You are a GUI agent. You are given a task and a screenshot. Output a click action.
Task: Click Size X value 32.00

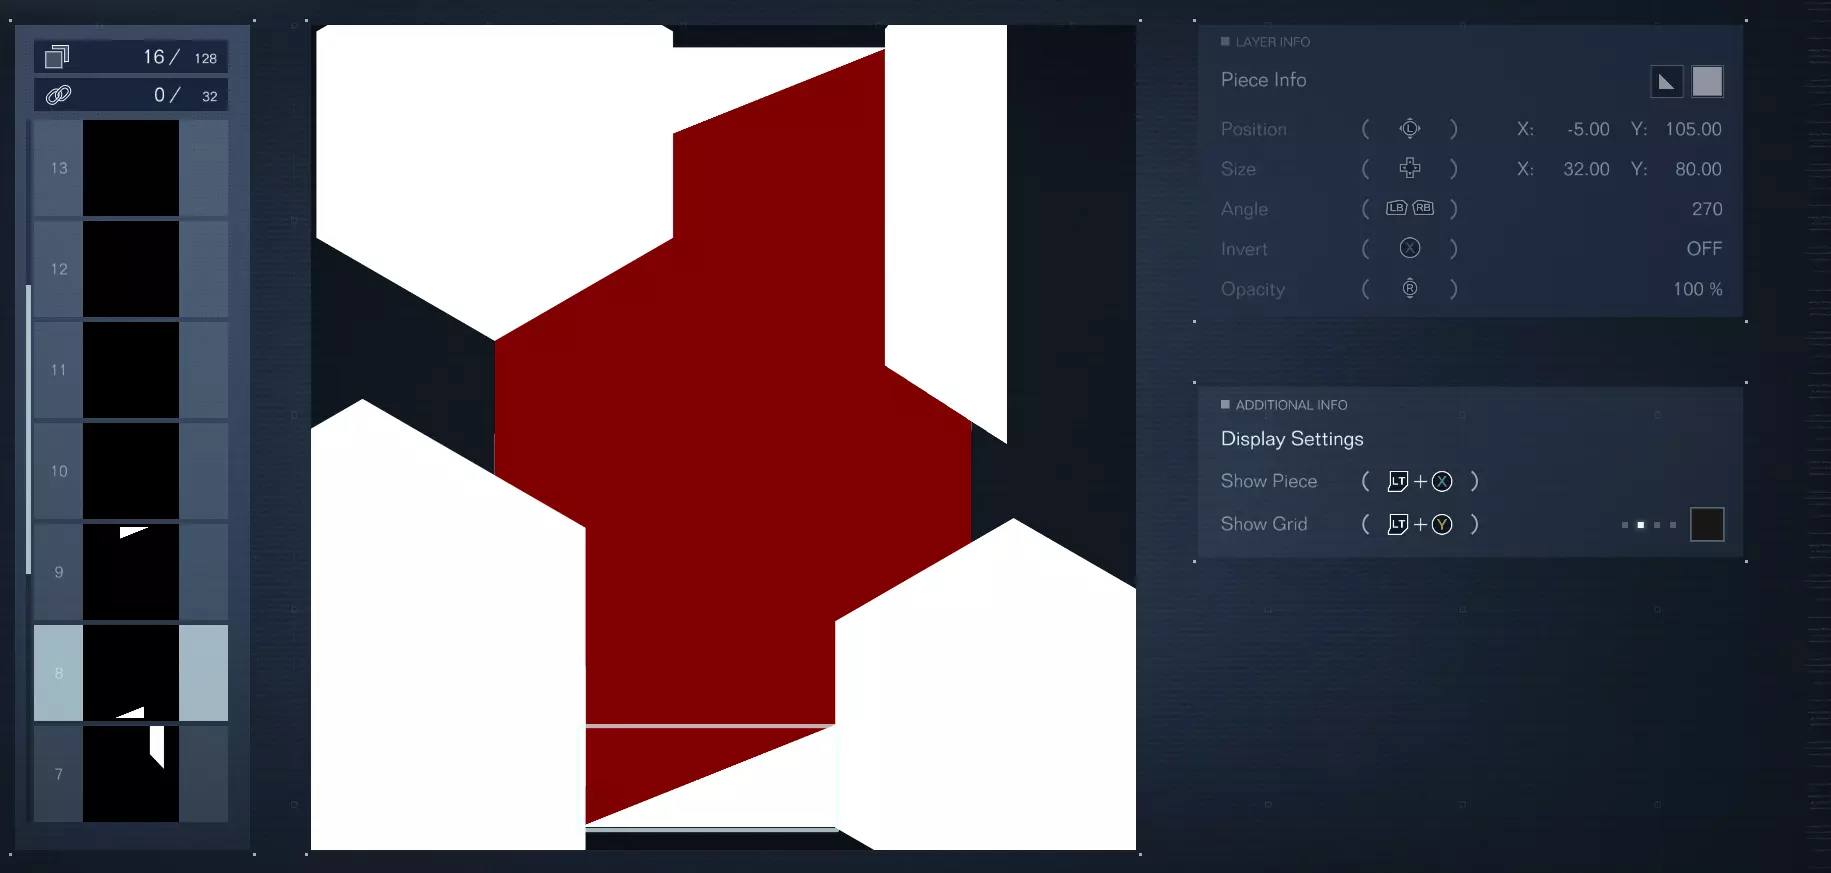click(x=1586, y=169)
